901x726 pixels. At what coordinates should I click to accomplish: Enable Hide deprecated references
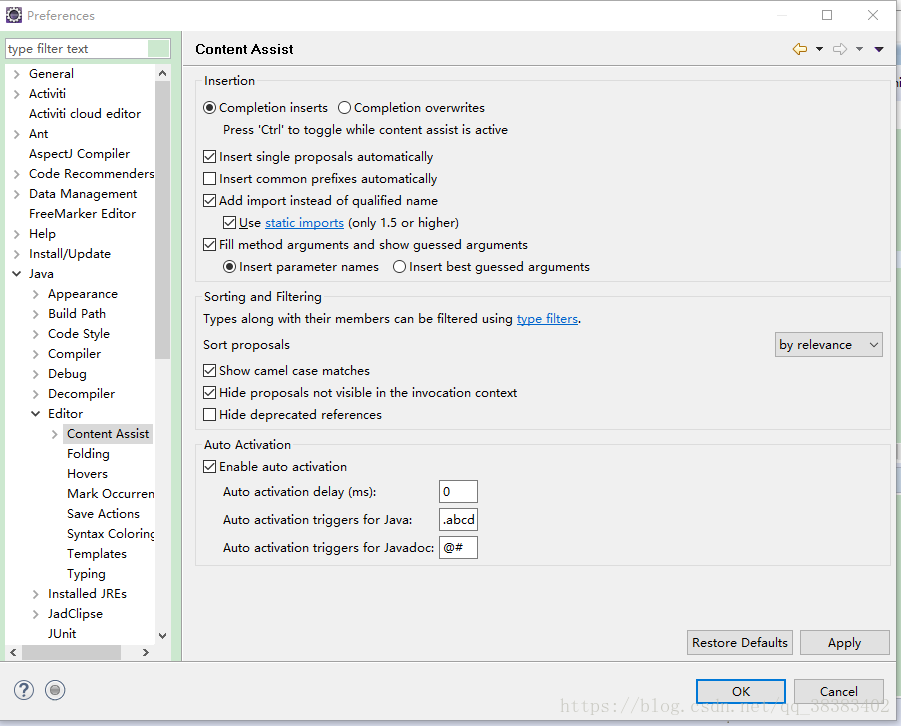click(x=210, y=414)
